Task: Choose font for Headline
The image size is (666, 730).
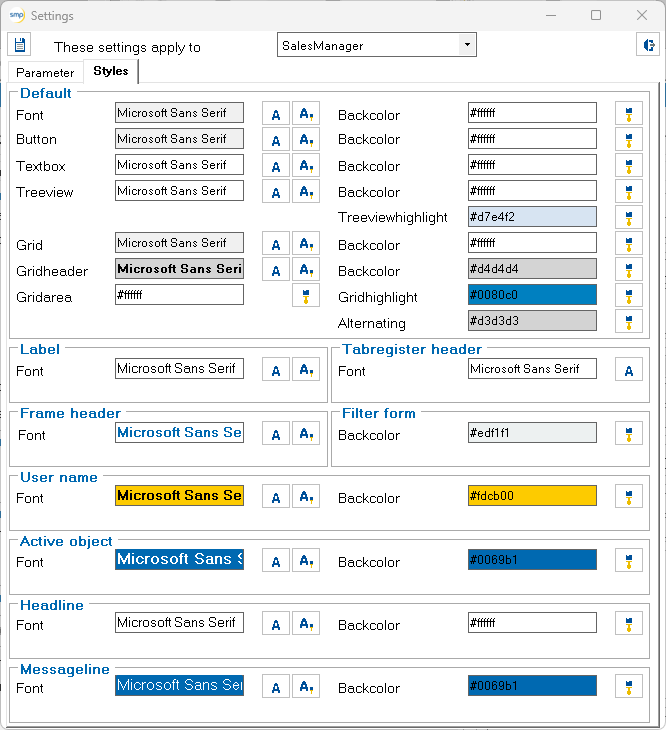Action: pos(276,623)
